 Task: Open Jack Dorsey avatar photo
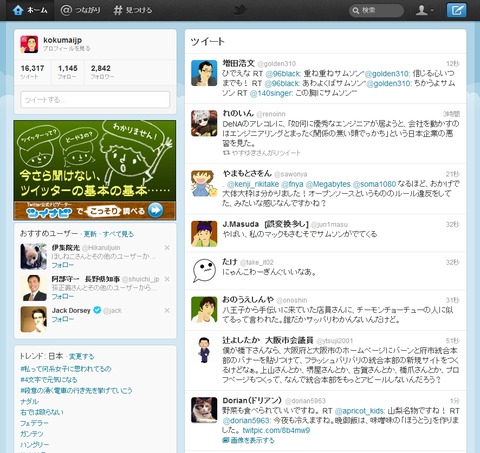34,319
